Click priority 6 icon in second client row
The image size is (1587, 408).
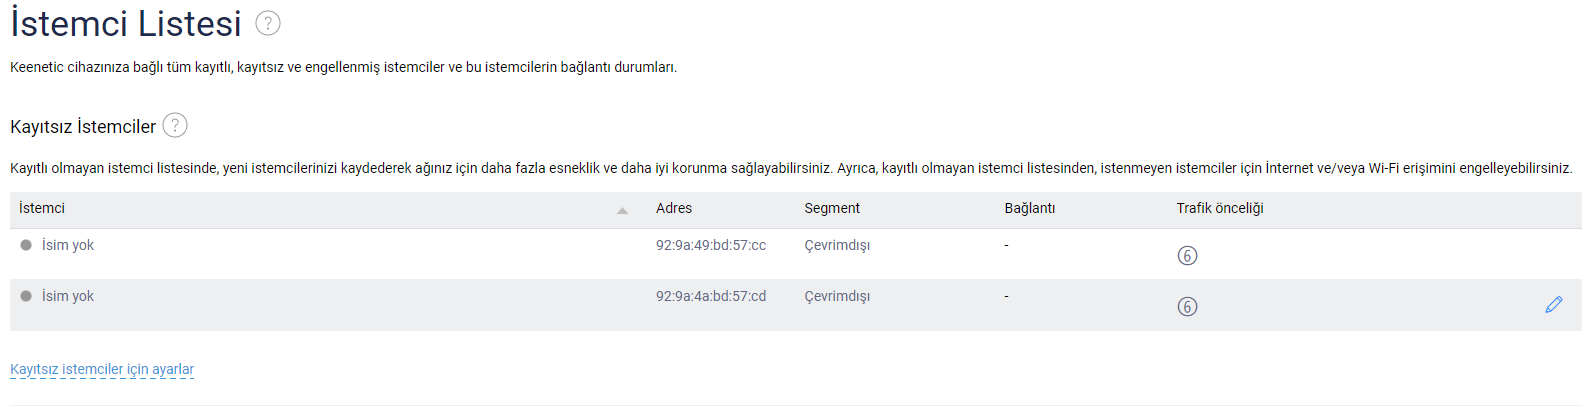pos(1187,307)
